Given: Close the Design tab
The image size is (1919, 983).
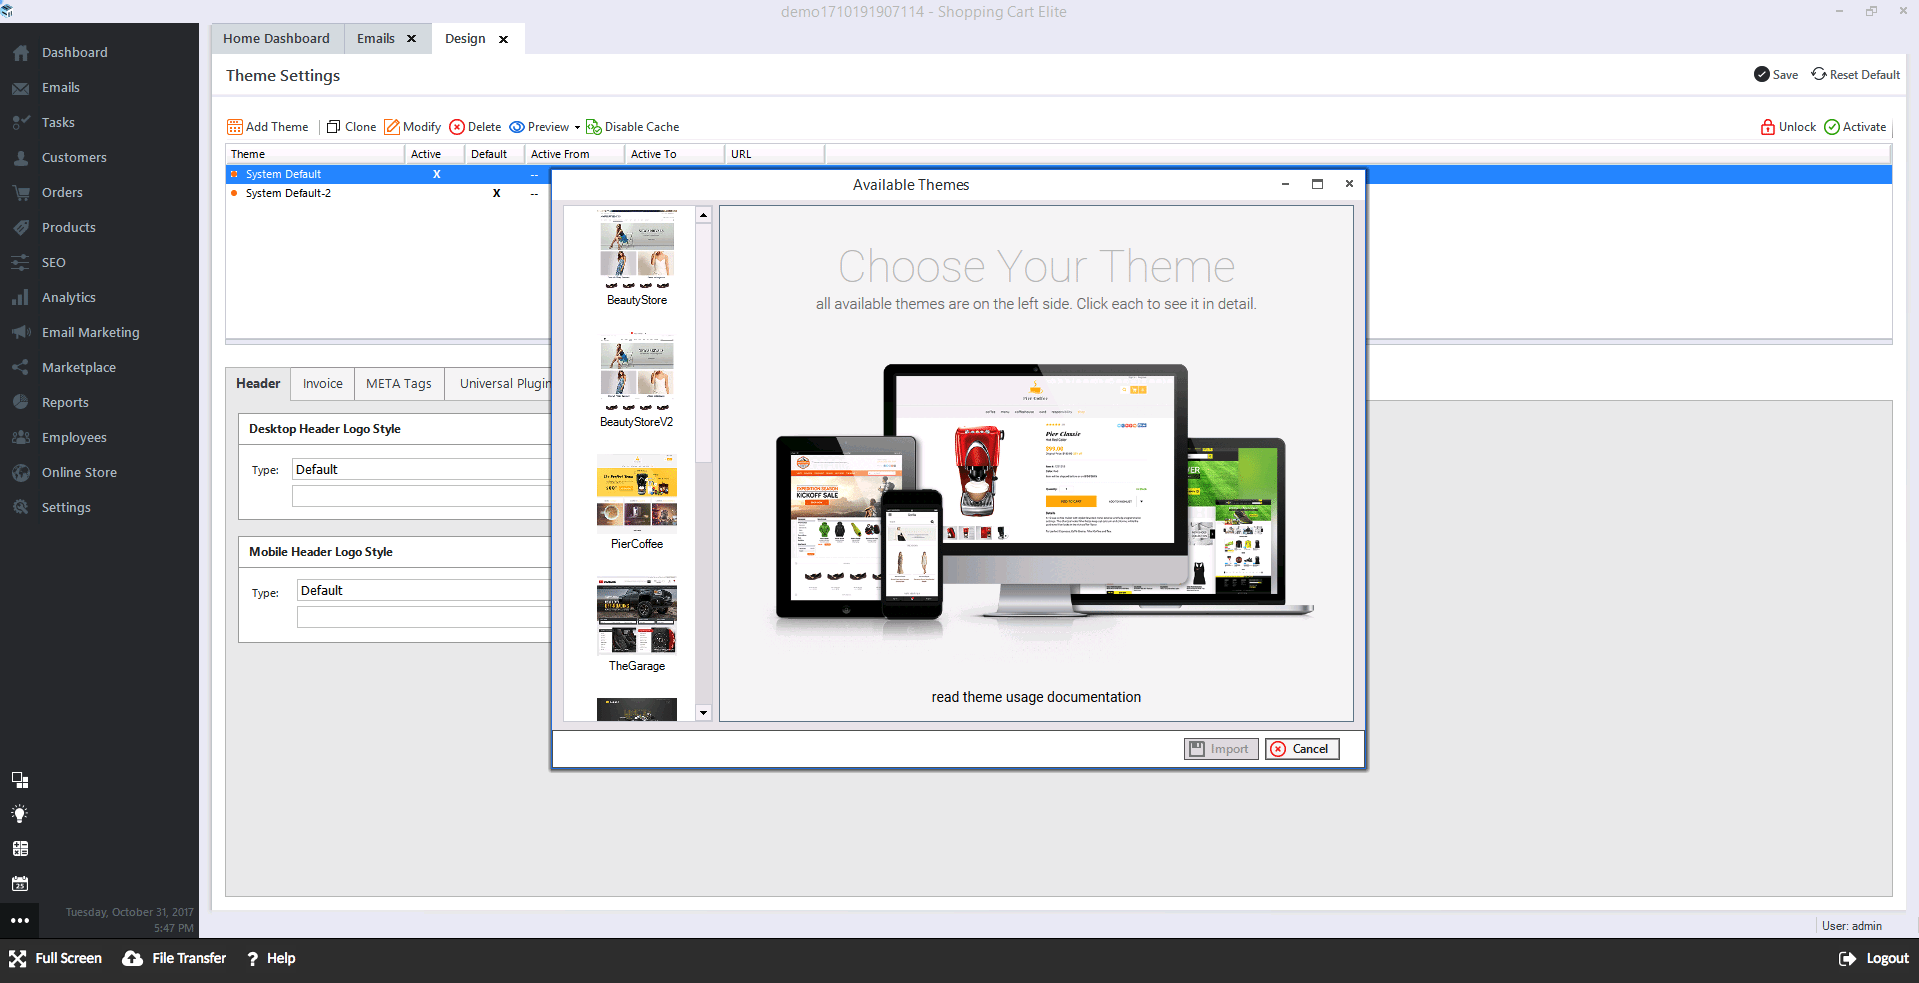Looking at the screenshot, I should (503, 40).
